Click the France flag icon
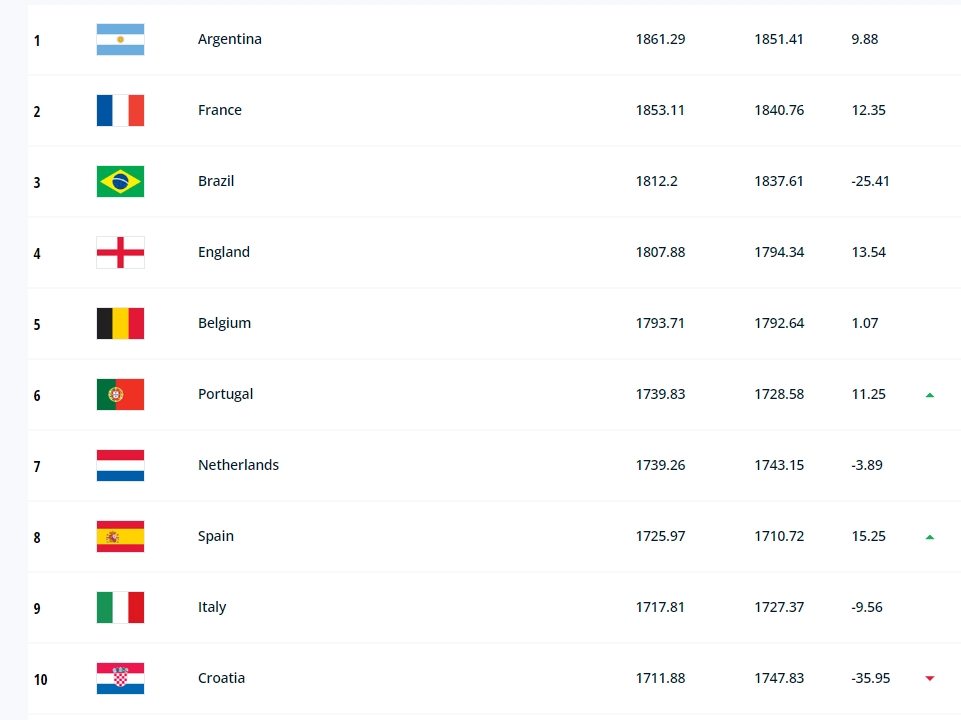 (x=120, y=111)
